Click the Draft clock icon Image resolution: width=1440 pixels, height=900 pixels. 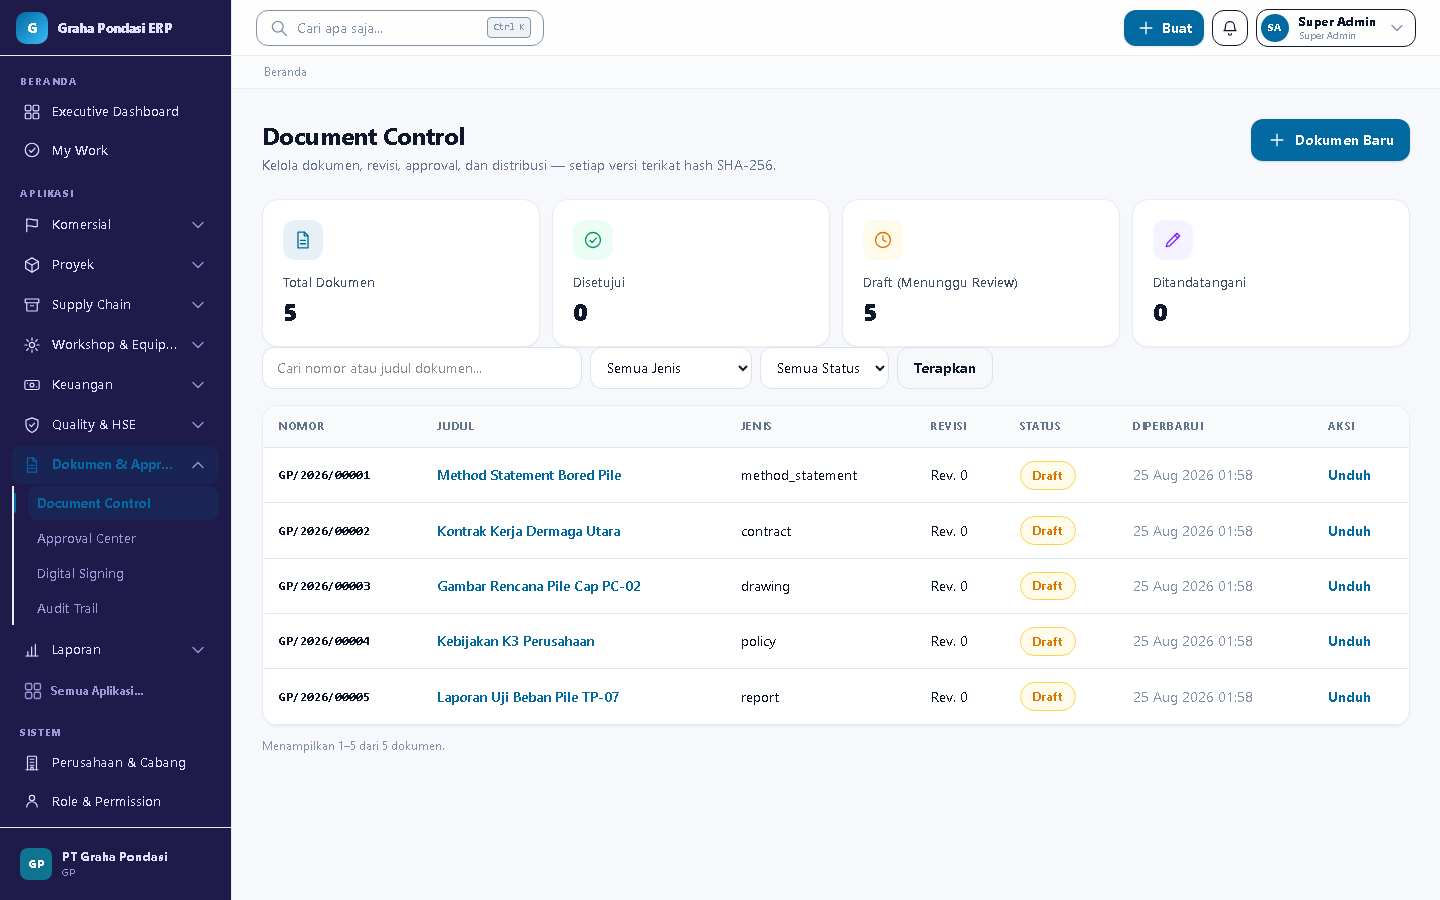pos(883,240)
